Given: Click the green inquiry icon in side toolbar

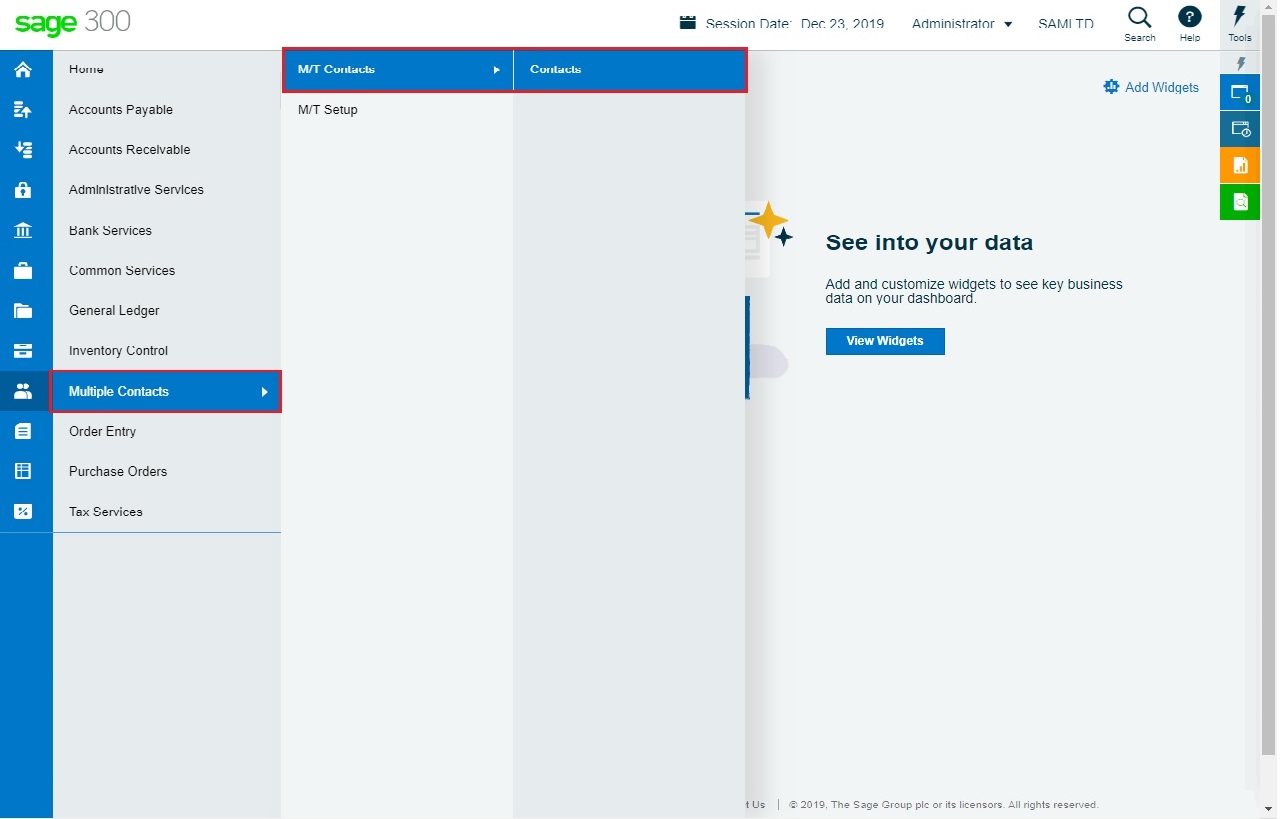Looking at the screenshot, I should (1240, 202).
